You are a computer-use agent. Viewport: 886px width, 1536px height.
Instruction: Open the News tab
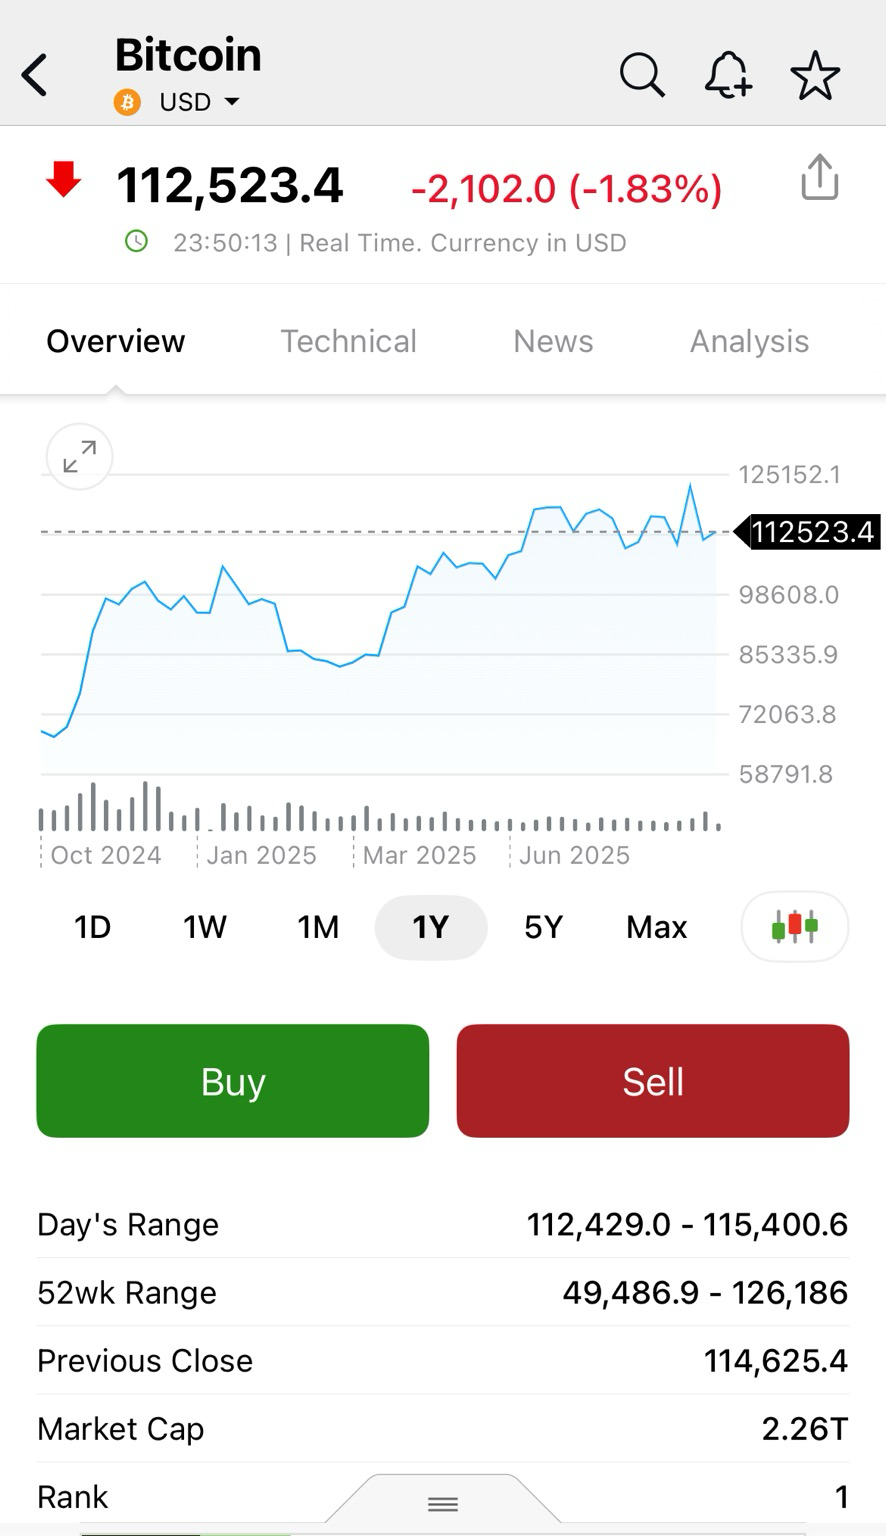coord(553,341)
